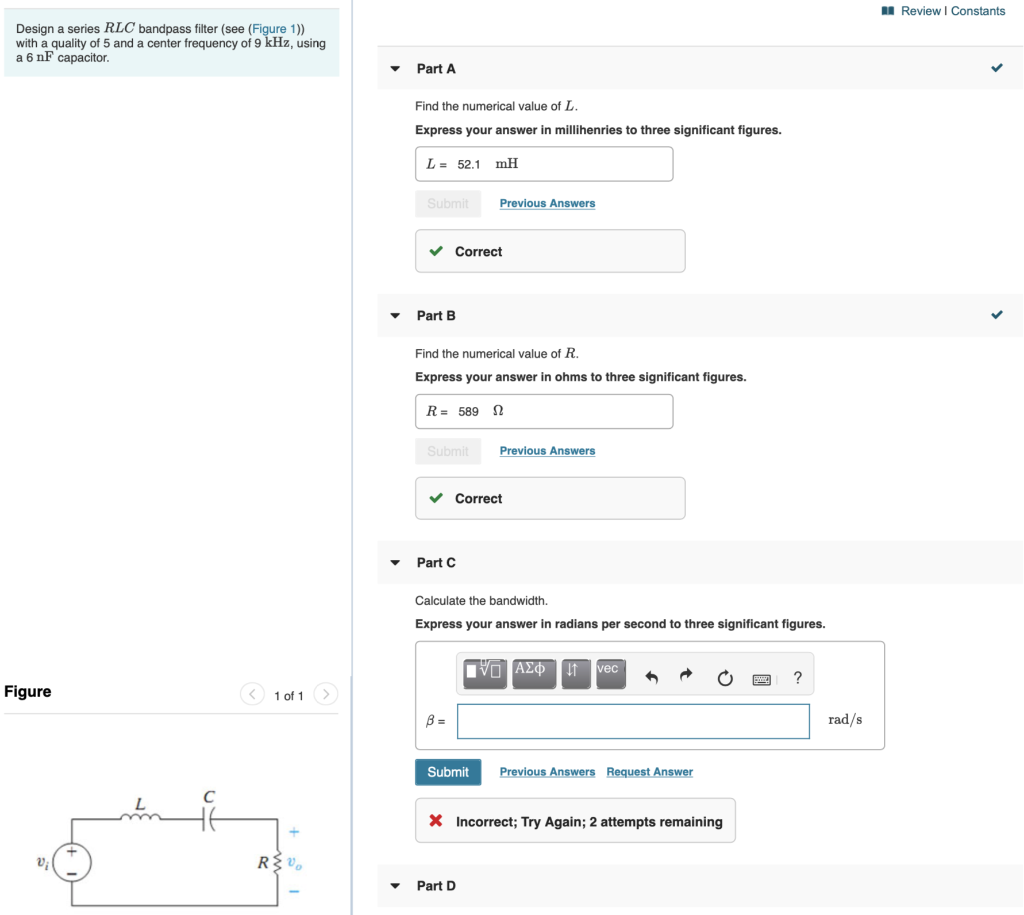This screenshot has width=1024, height=915.
Task: Open Previous Answers for Part B
Action: [x=547, y=451]
